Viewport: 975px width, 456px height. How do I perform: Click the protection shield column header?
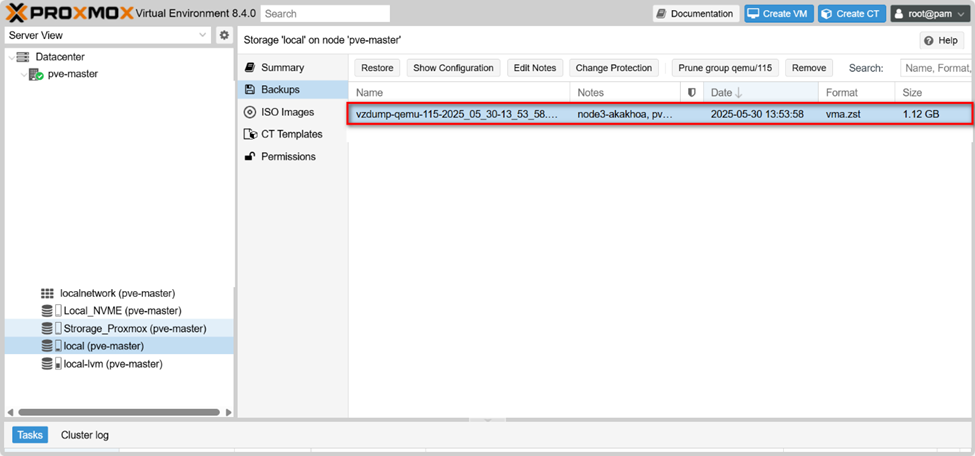(690, 92)
